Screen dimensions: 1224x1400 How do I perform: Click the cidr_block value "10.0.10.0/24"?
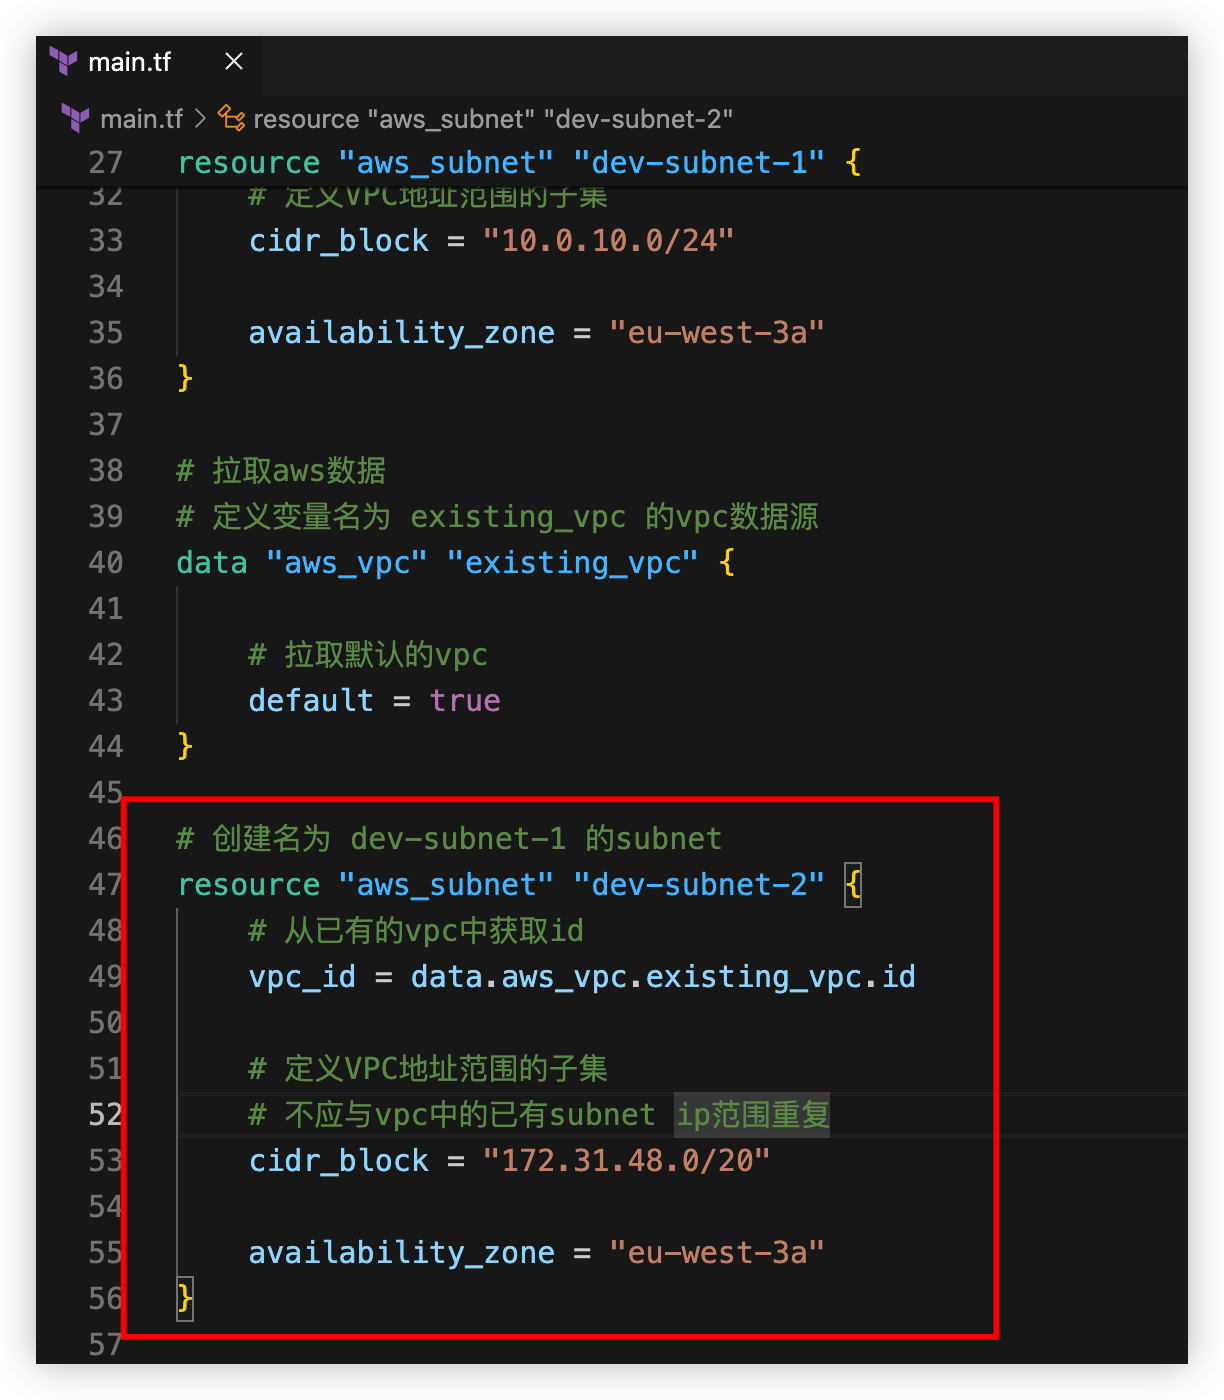[608, 240]
